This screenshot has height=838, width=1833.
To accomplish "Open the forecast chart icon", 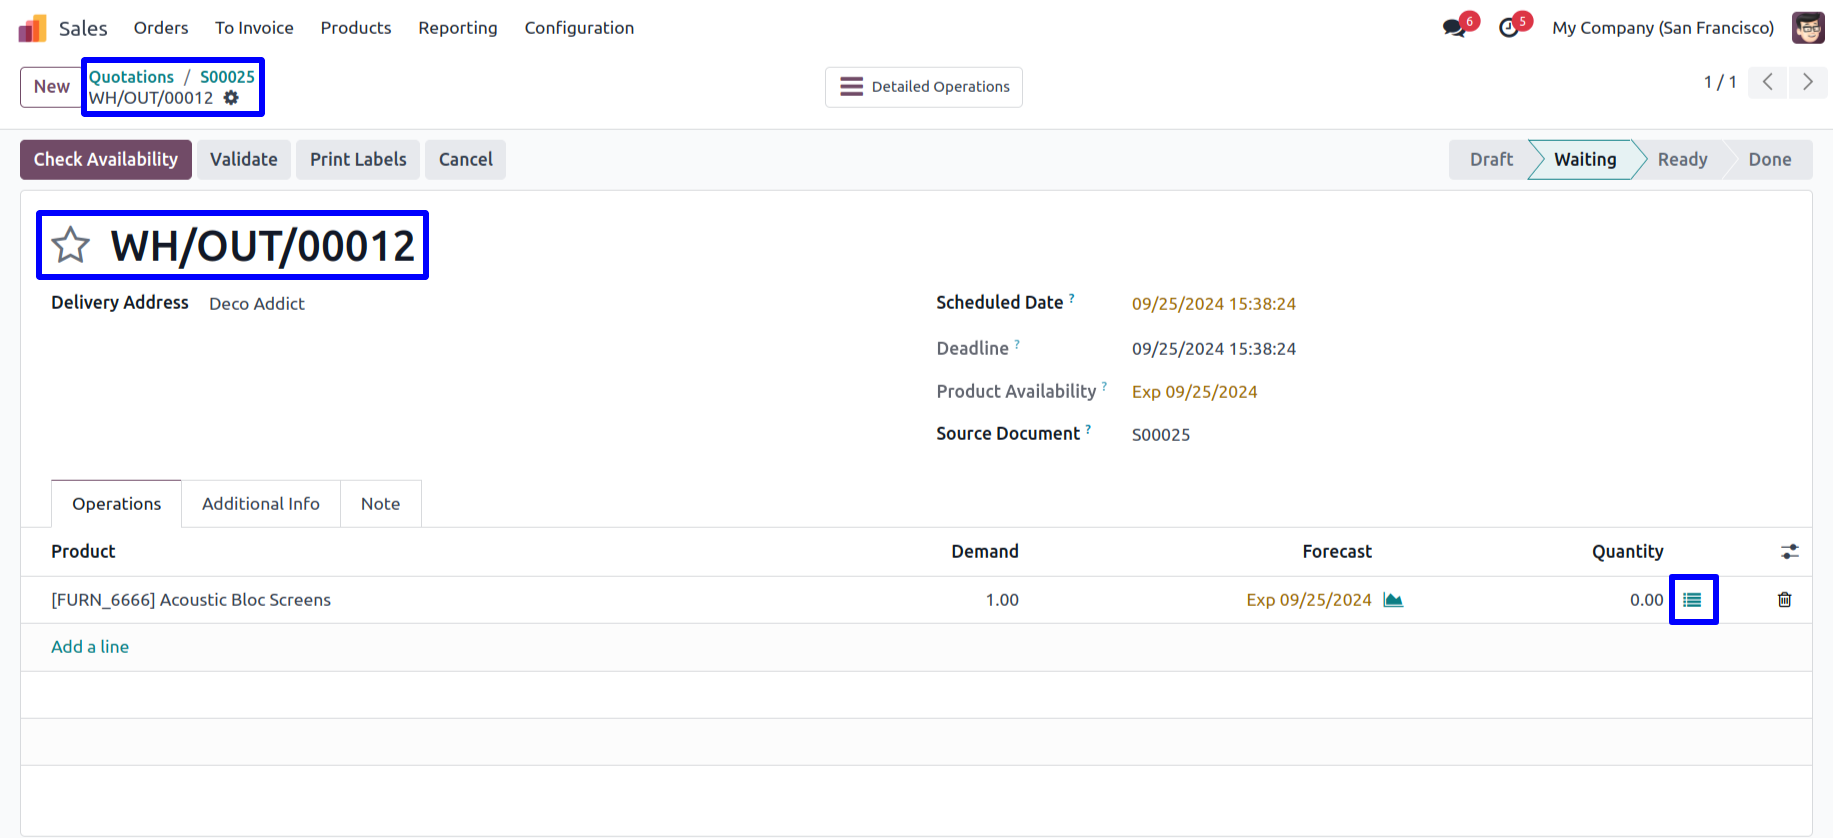I will pyautogui.click(x=1393, y=600).
